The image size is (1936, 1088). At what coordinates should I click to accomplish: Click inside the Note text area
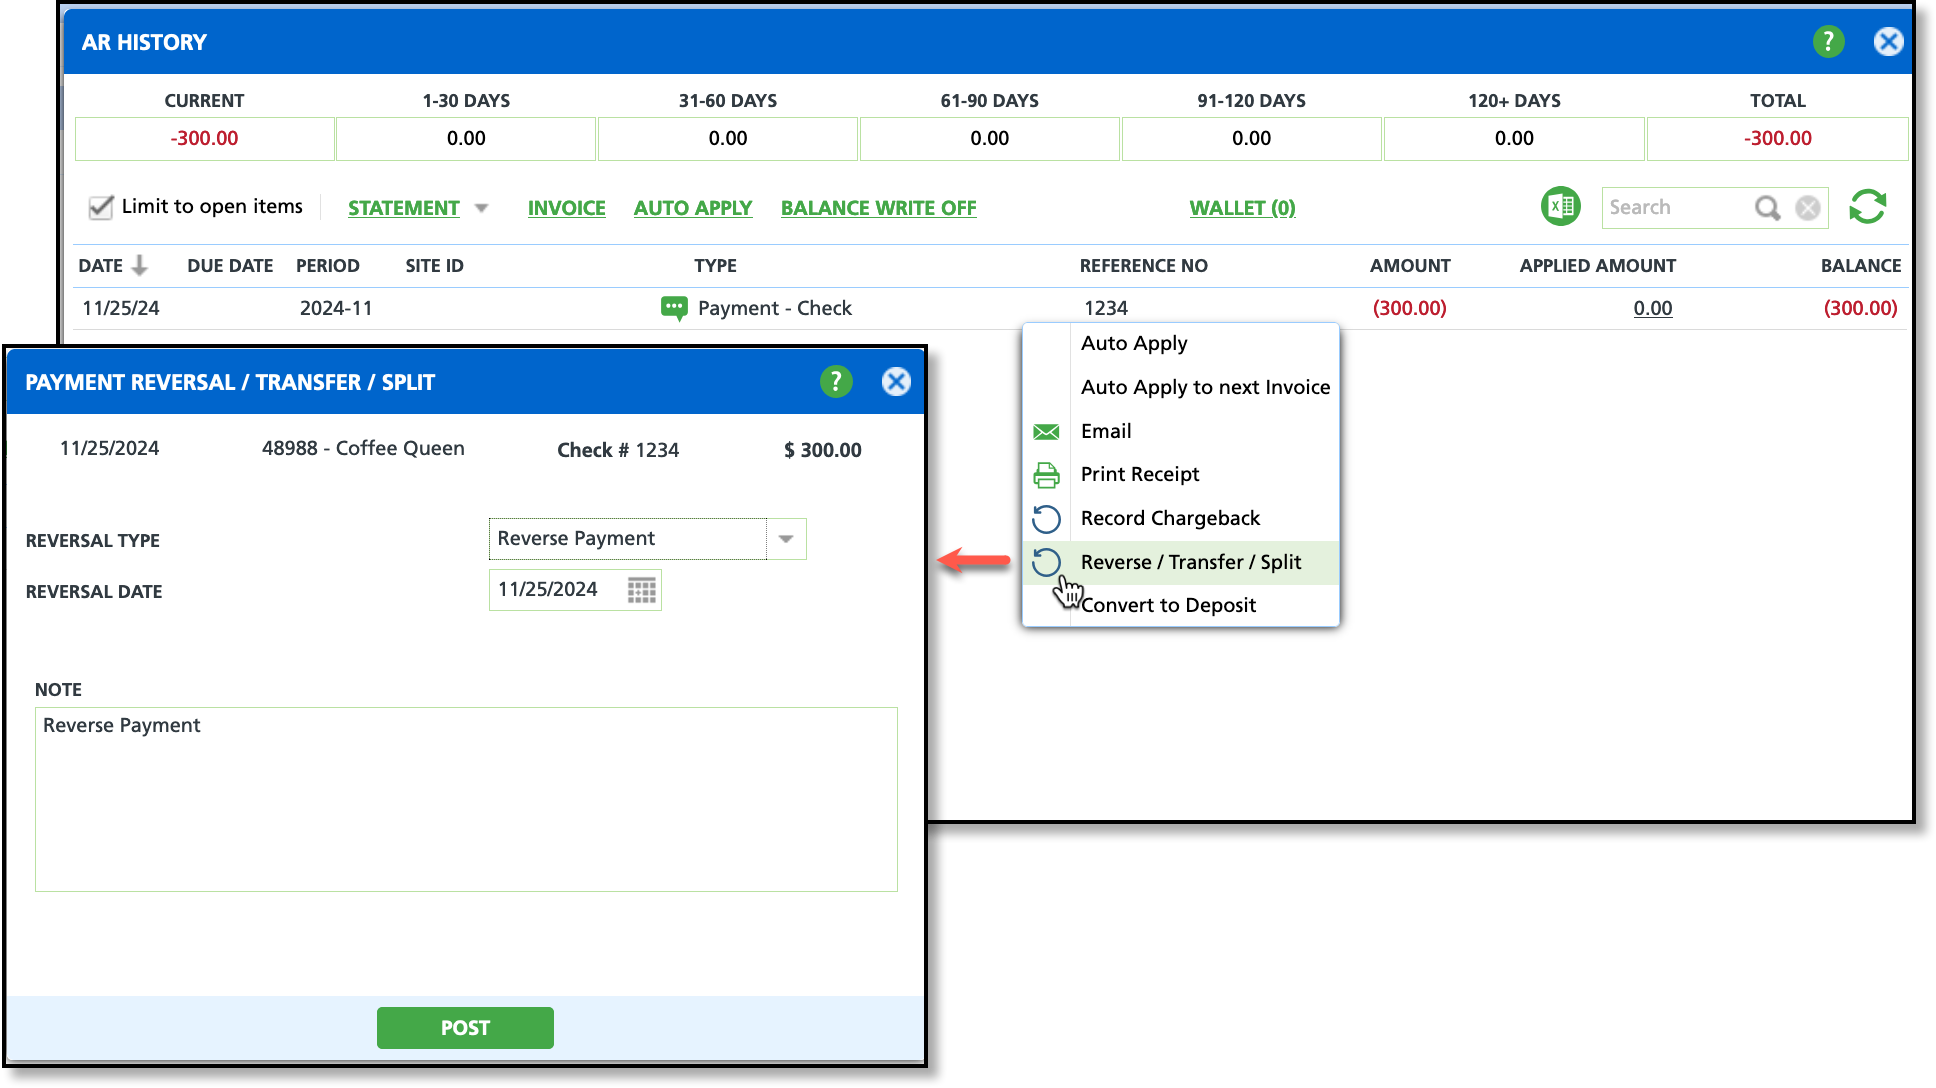(466, 800)
